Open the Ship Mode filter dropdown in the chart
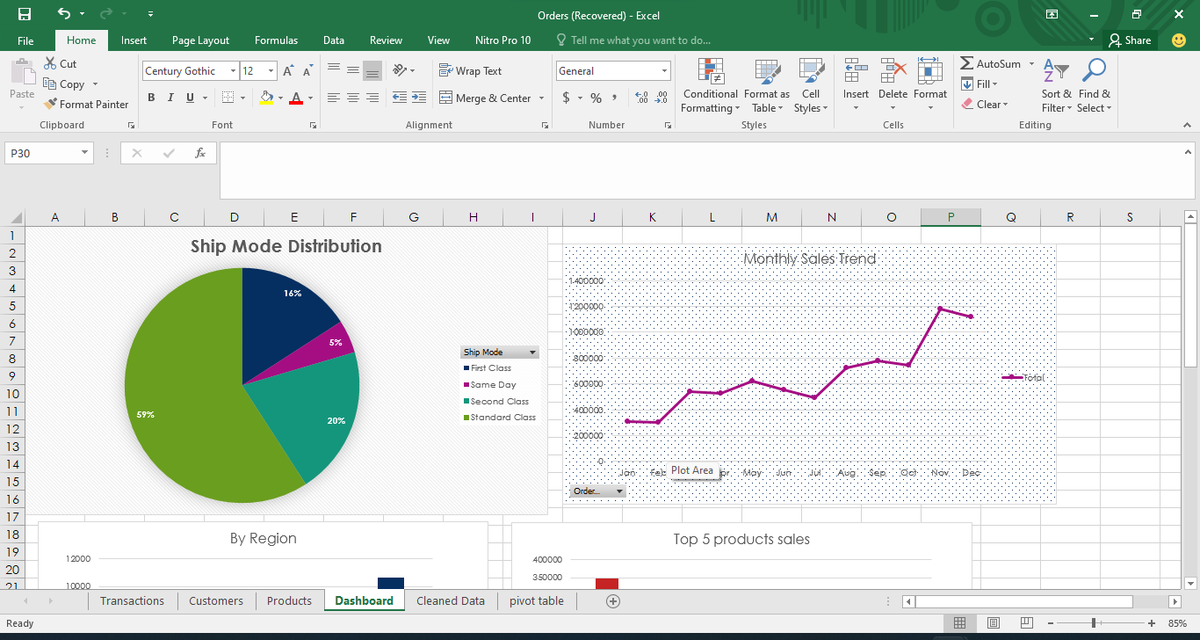 [x=533, y=352]
